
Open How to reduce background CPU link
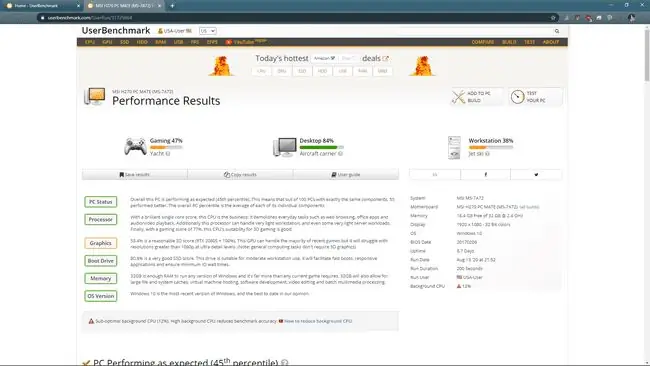coord(318,321)
